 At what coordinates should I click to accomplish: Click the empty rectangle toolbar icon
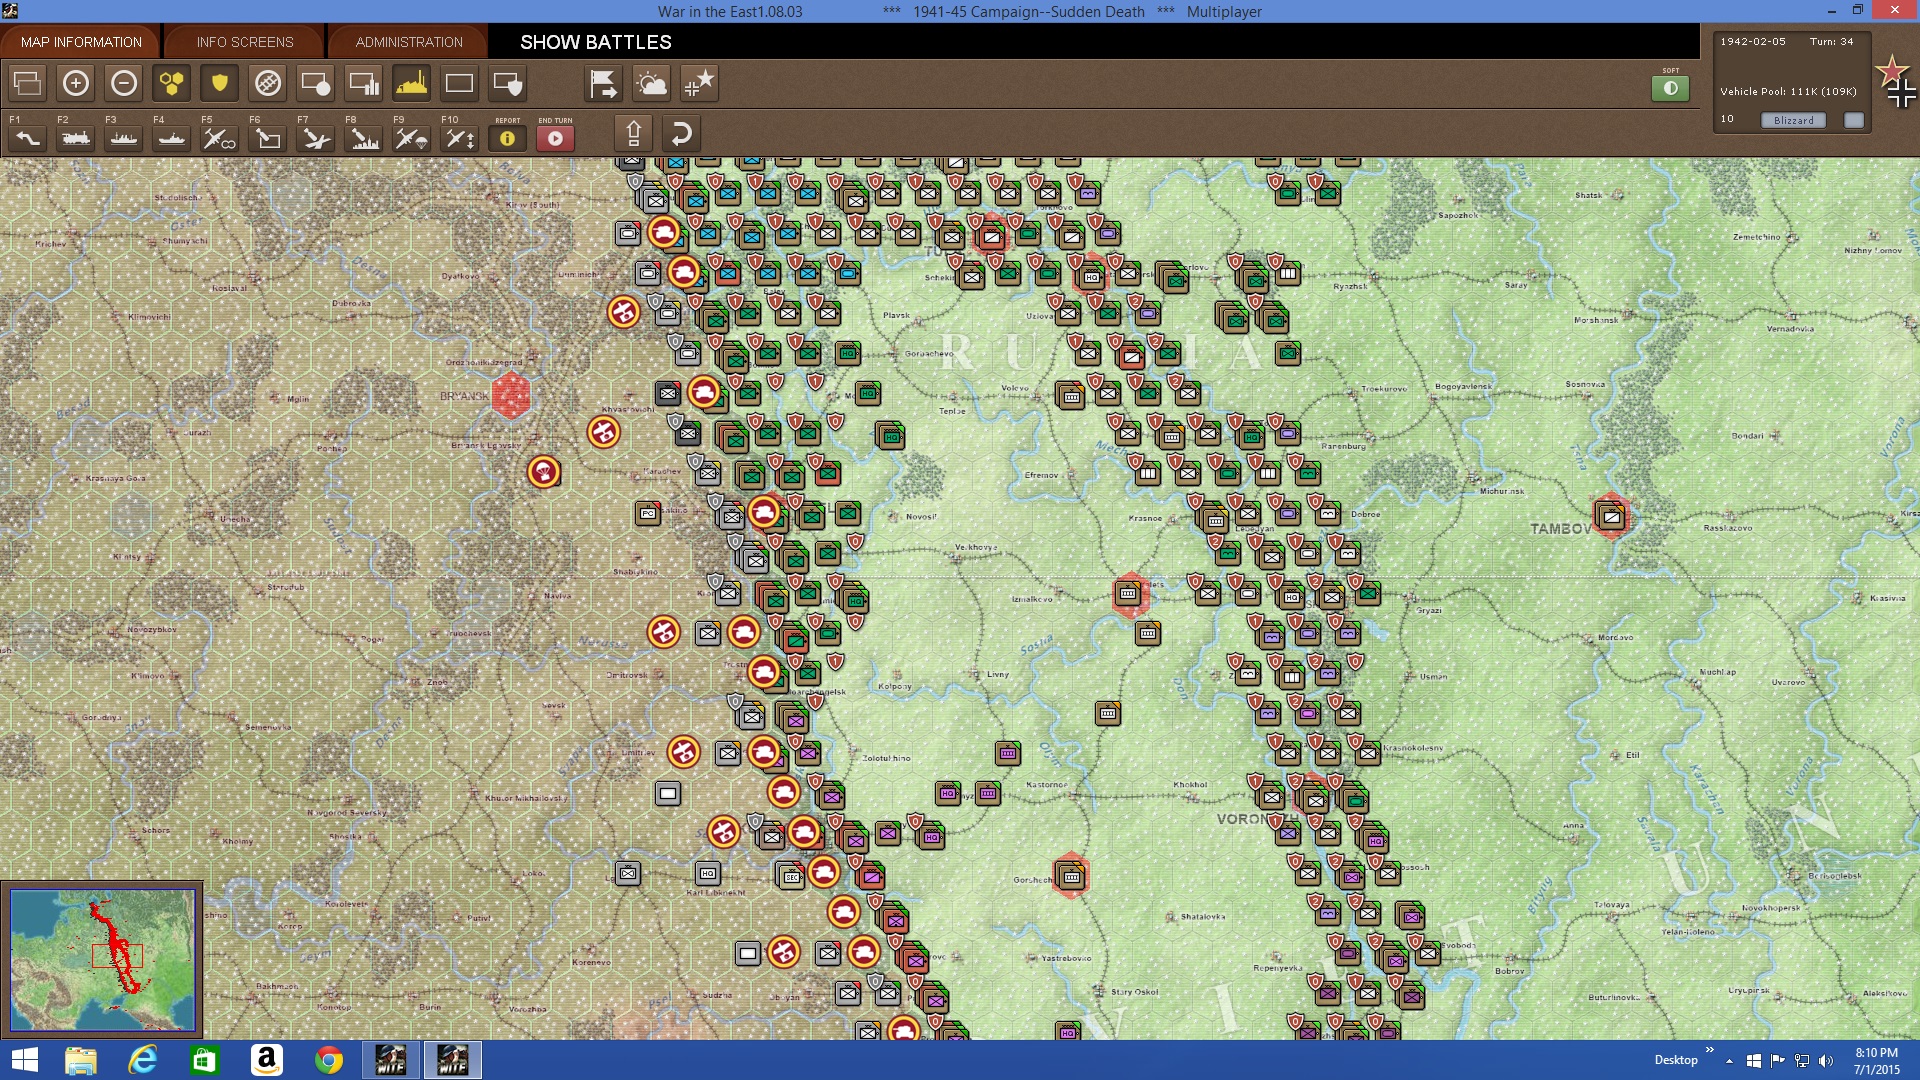[460, 83]
